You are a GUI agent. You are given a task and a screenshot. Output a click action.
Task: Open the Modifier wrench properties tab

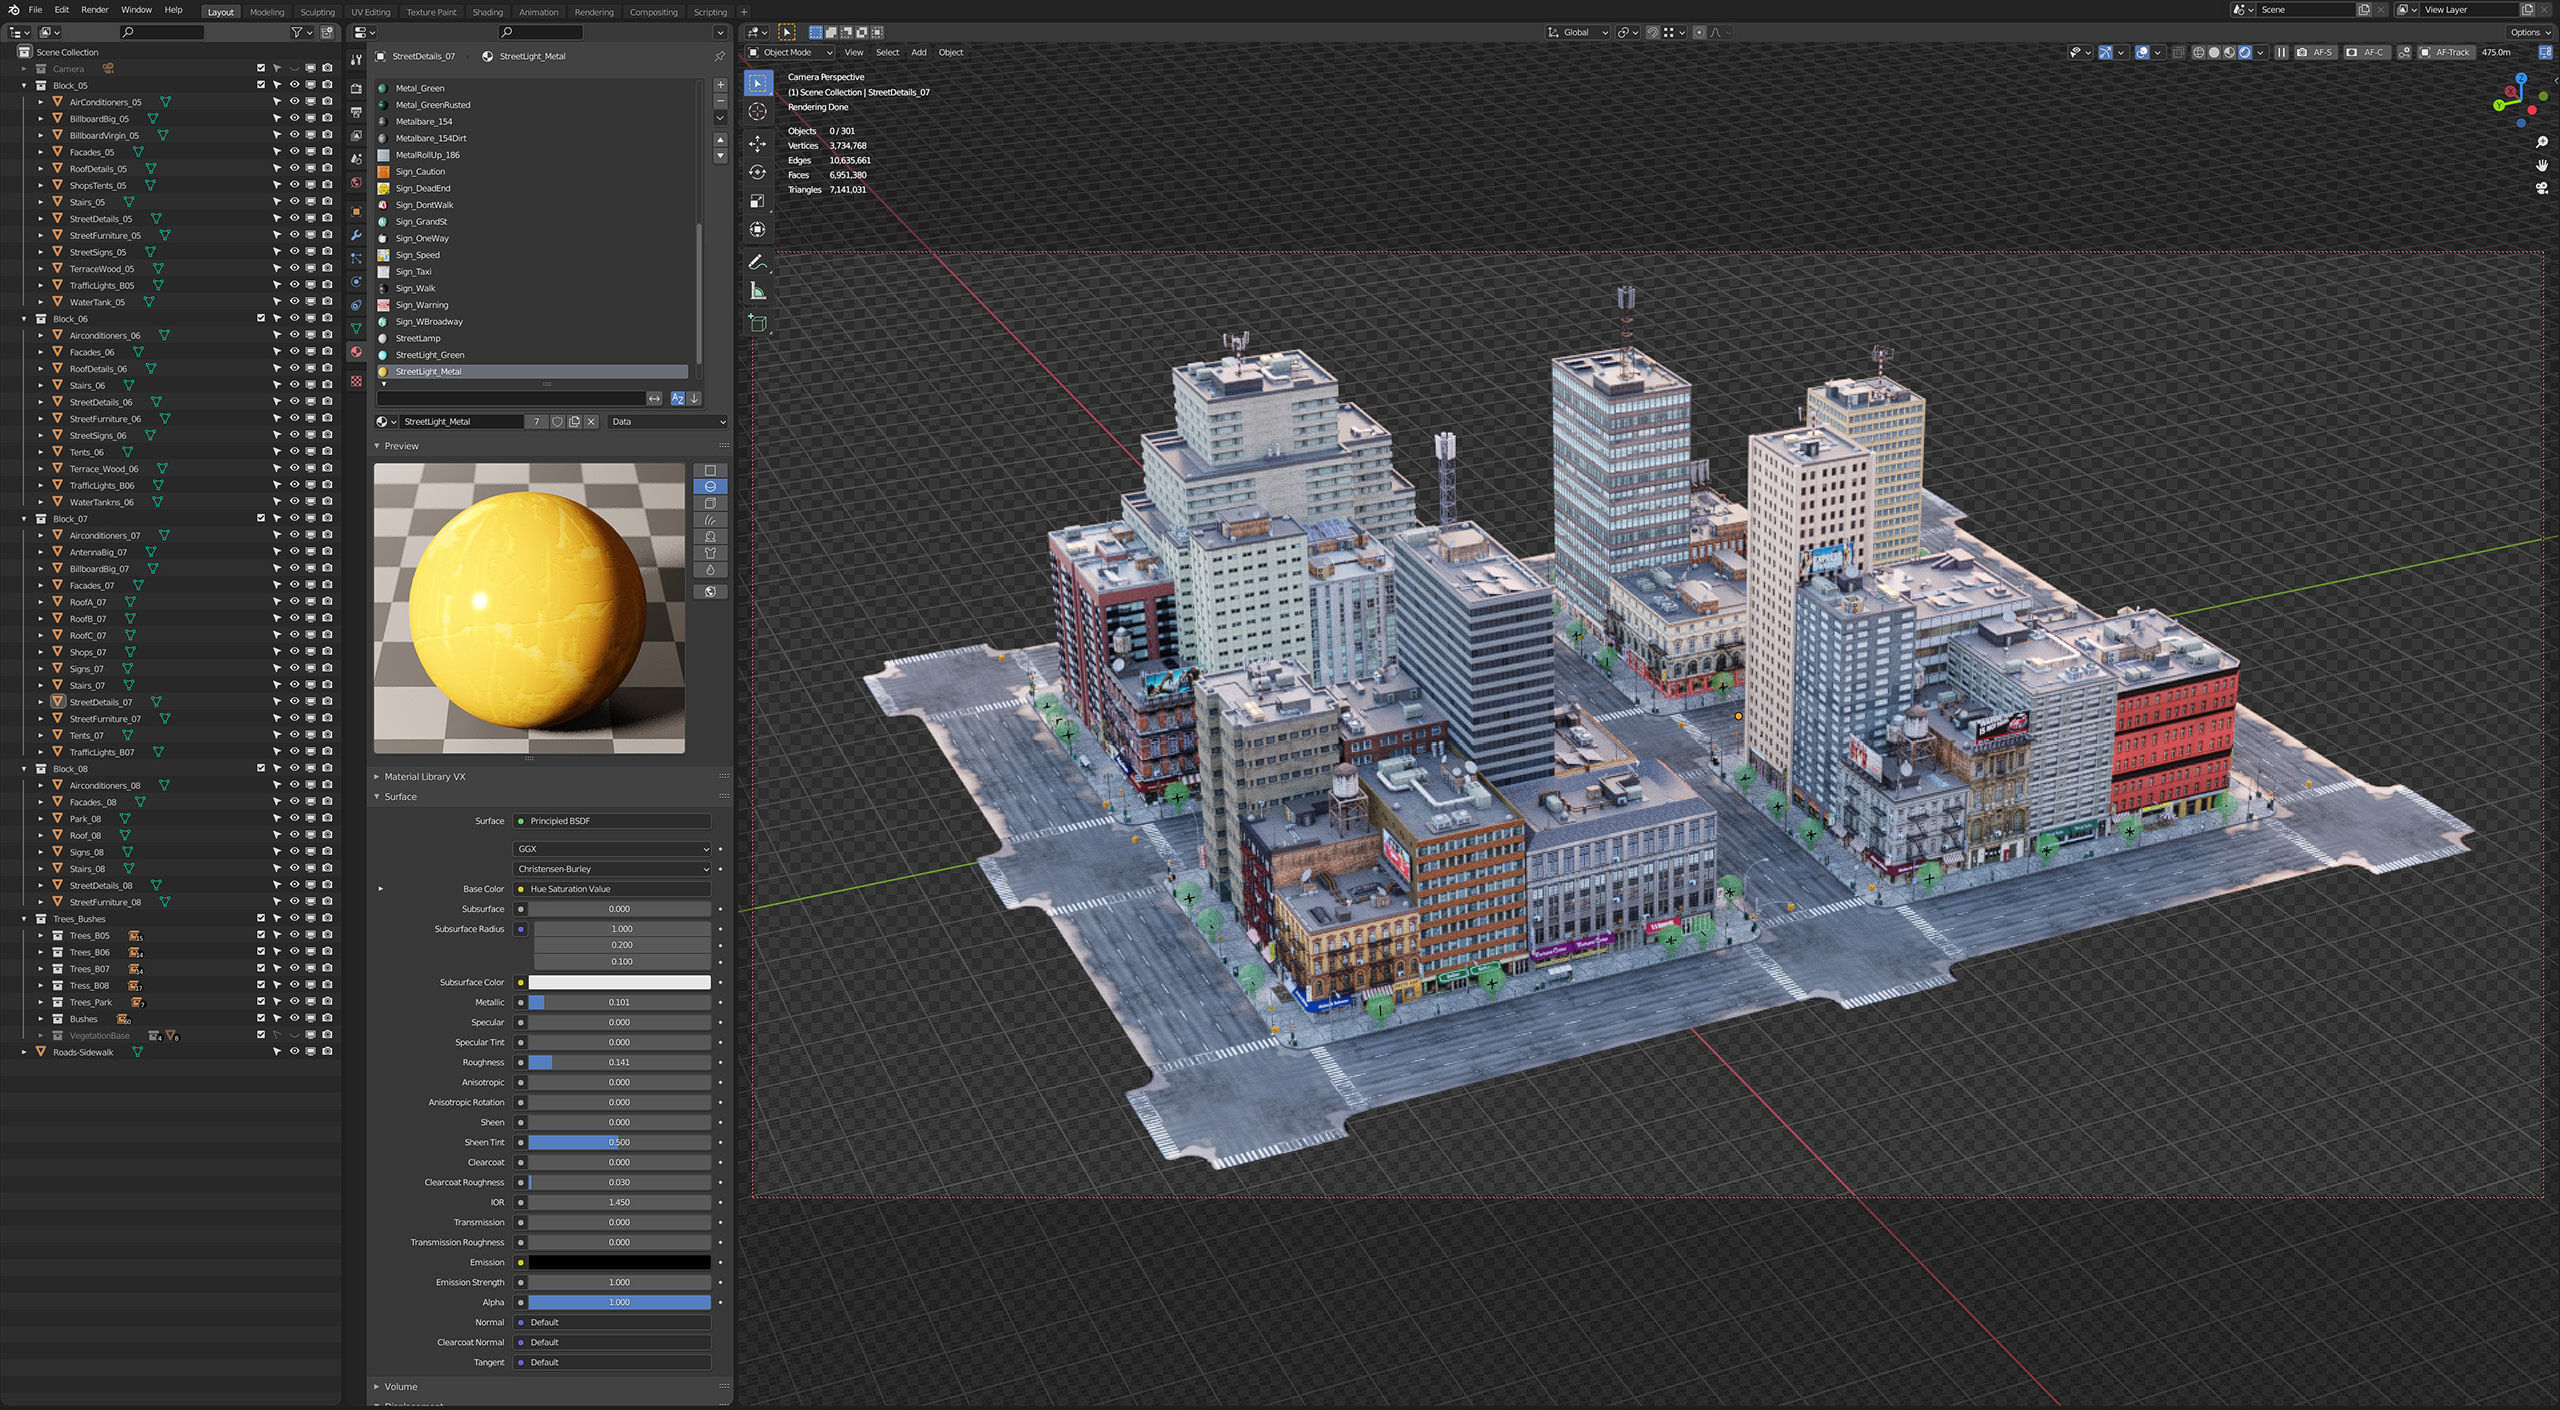(x=356, y=235)
